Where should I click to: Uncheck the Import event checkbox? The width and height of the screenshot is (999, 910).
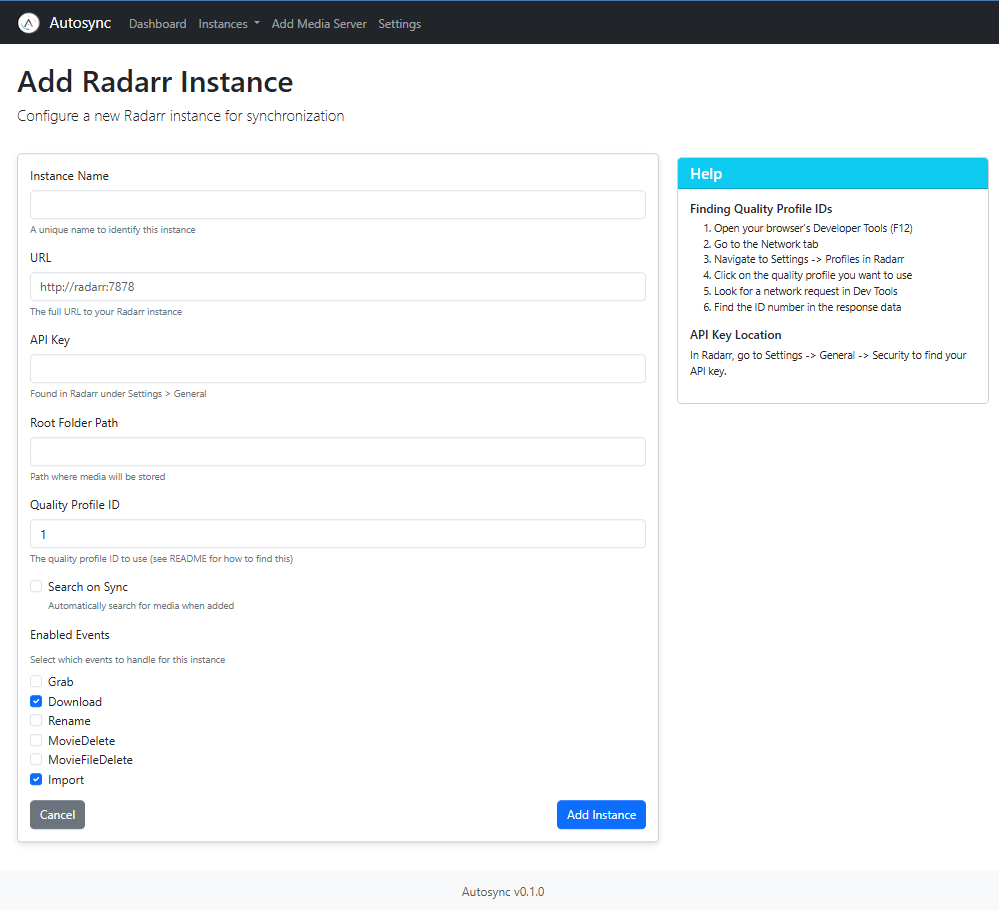tap(36, 779)
